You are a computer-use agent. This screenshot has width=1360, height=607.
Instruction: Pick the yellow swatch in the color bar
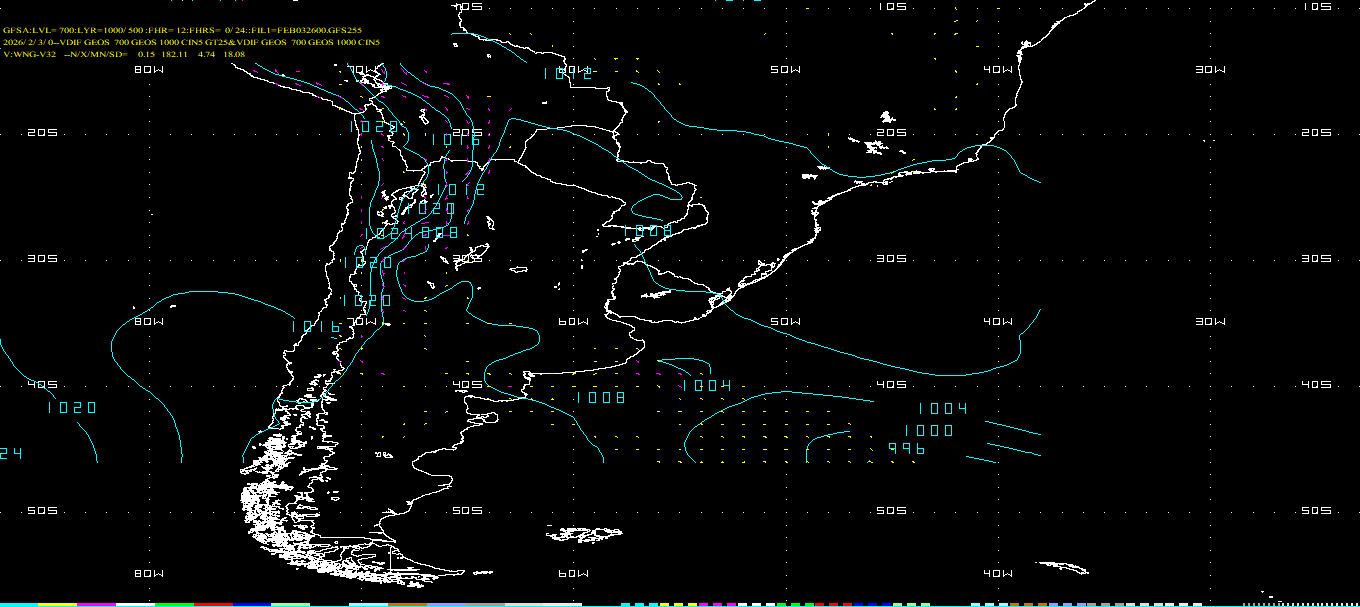(58, 604)
